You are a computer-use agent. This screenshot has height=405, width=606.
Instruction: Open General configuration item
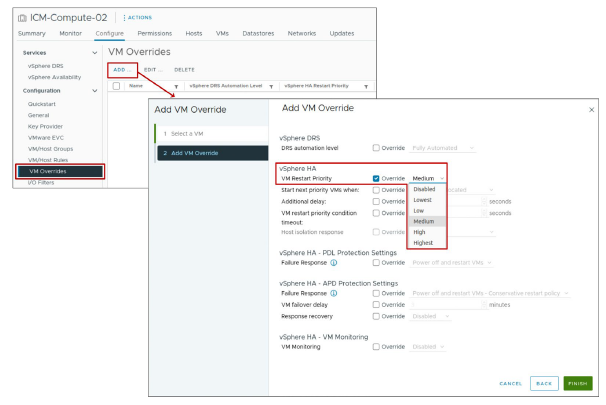tap(39, 115)
